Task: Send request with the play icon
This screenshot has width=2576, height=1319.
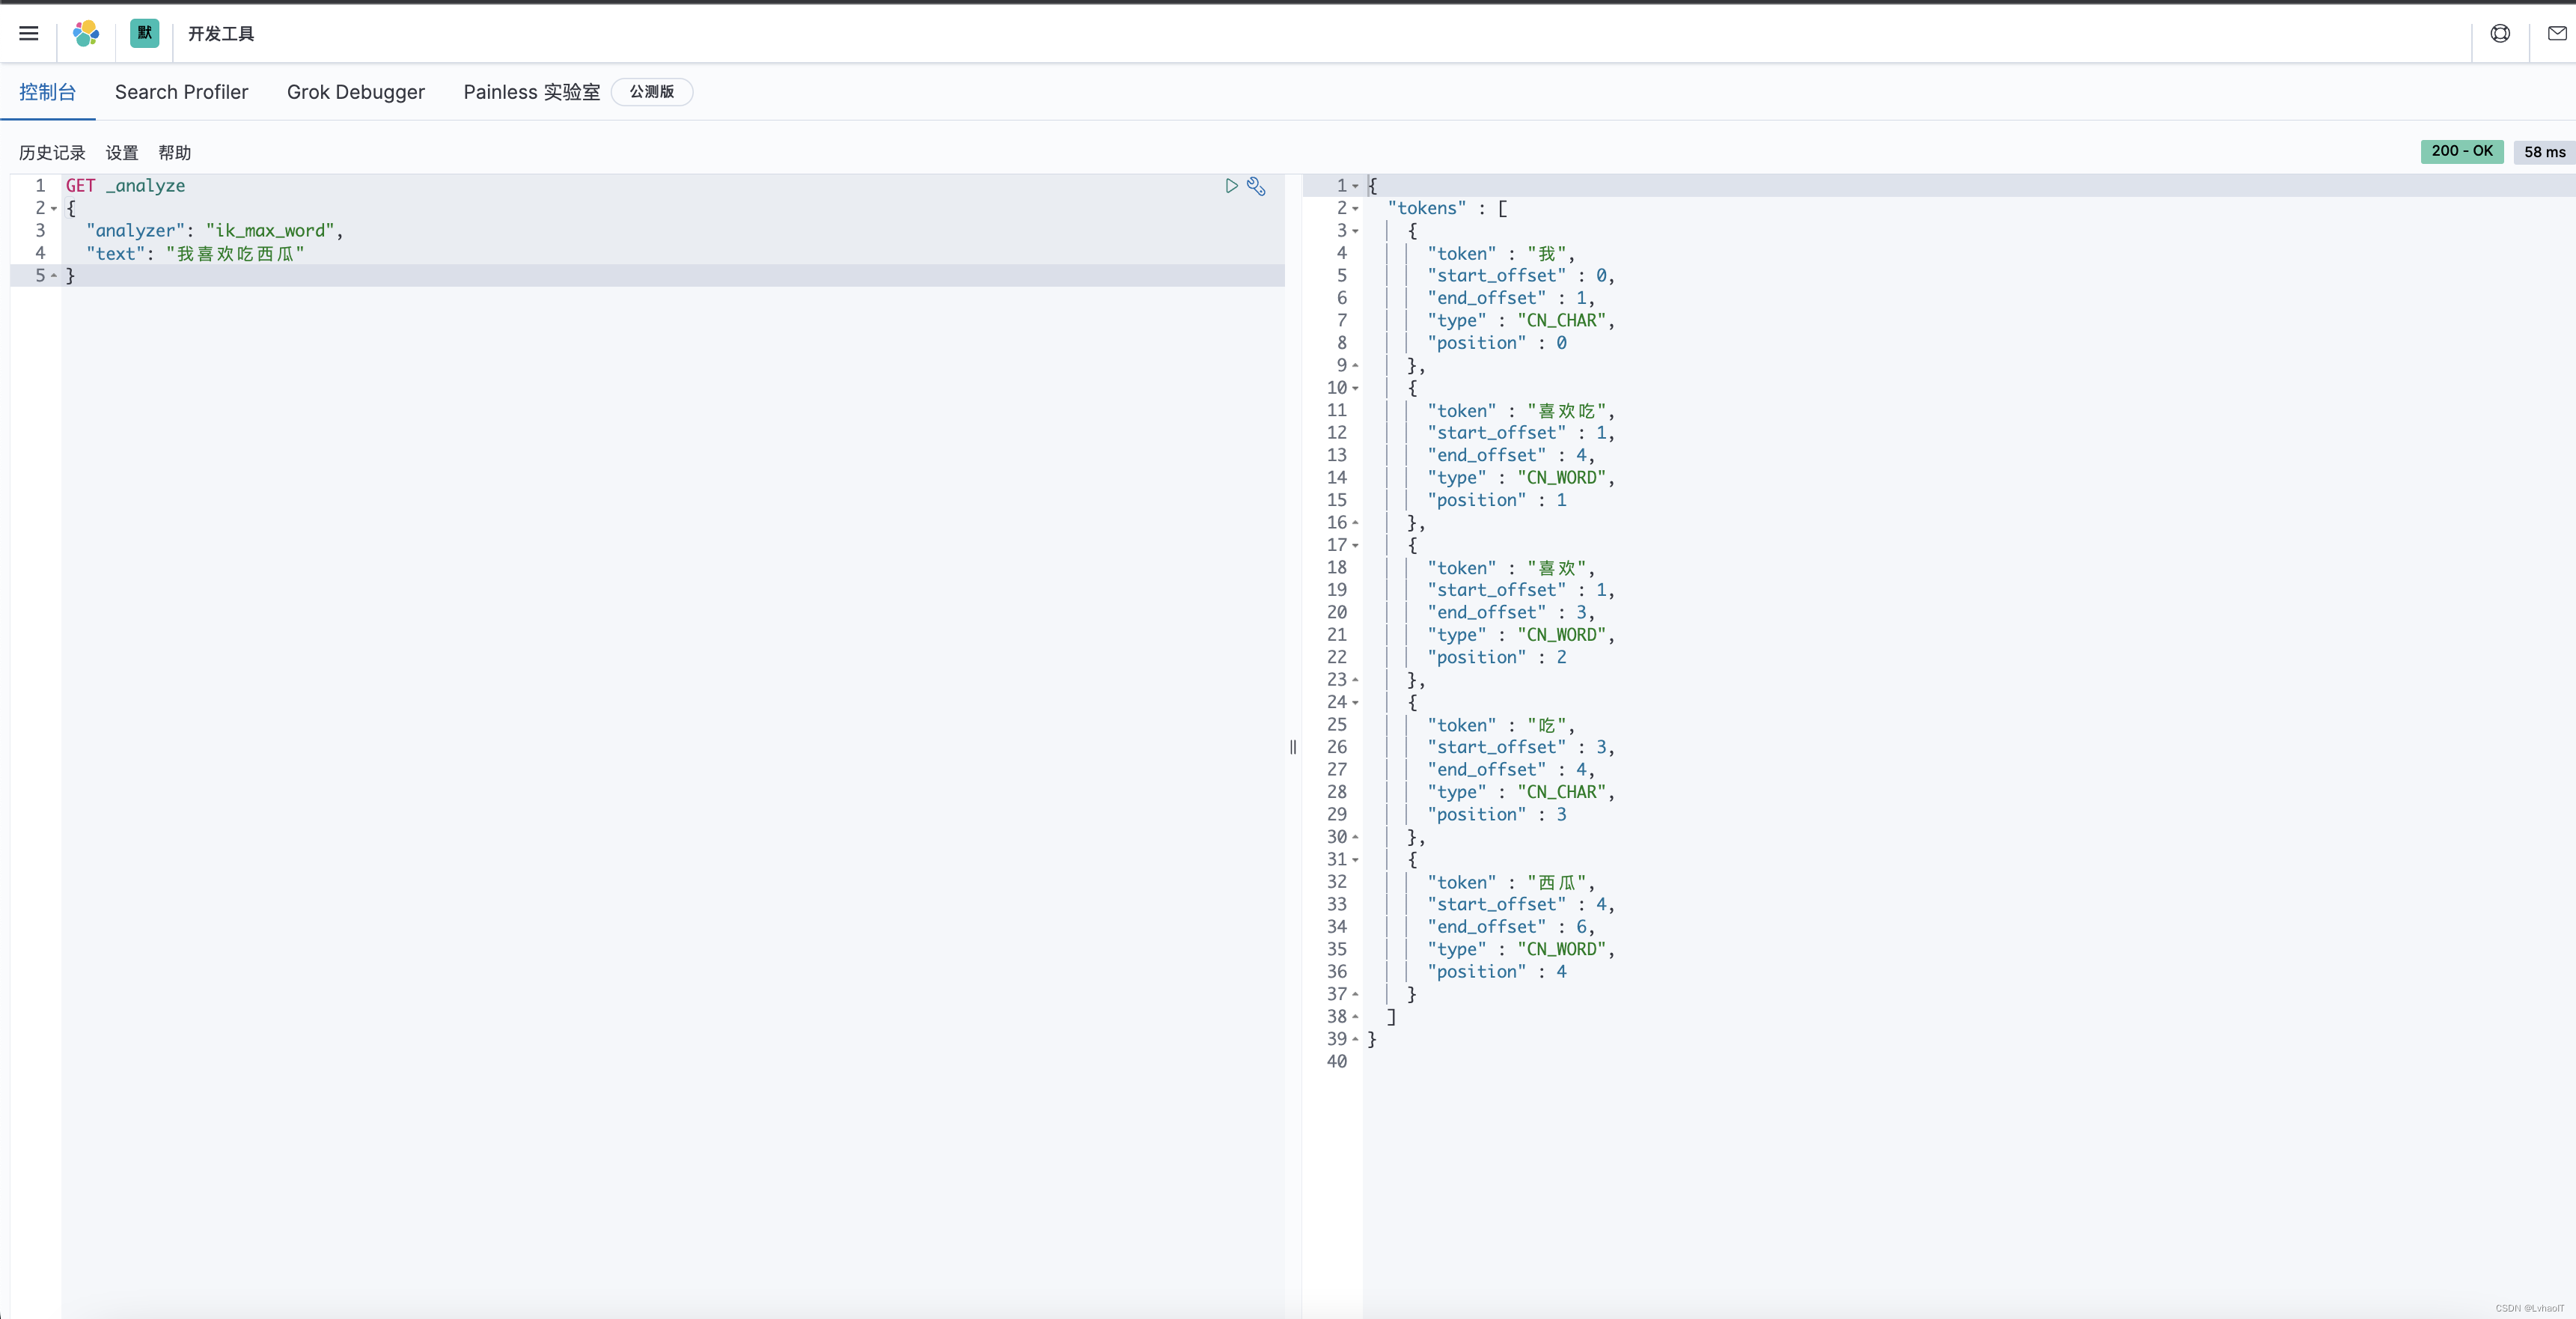Action: tap(1232, 186)
